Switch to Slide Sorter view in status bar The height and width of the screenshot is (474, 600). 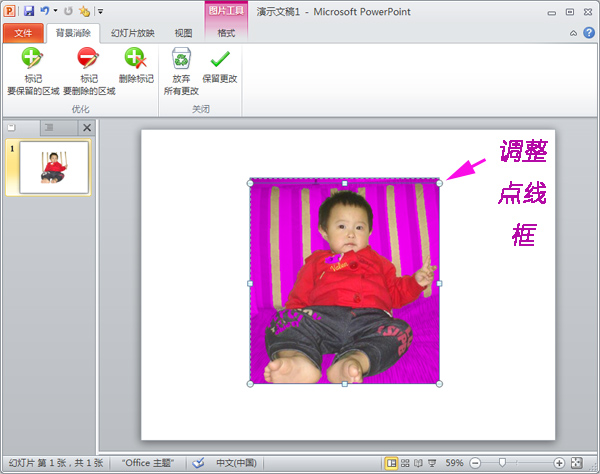(405, 463)
